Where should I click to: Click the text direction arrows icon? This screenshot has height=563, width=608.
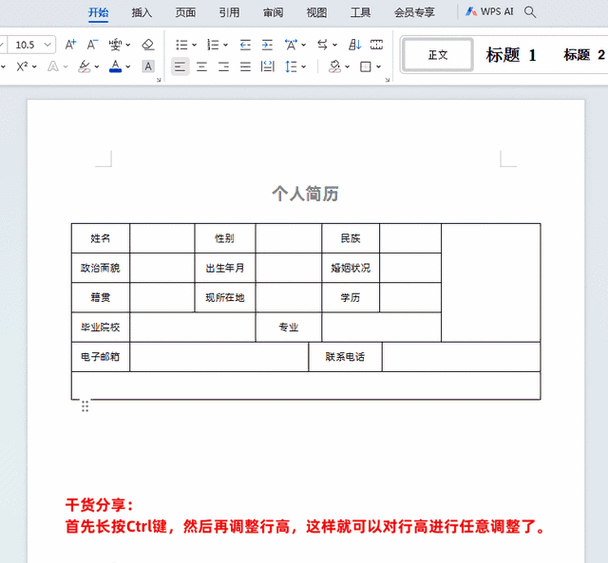322,45
